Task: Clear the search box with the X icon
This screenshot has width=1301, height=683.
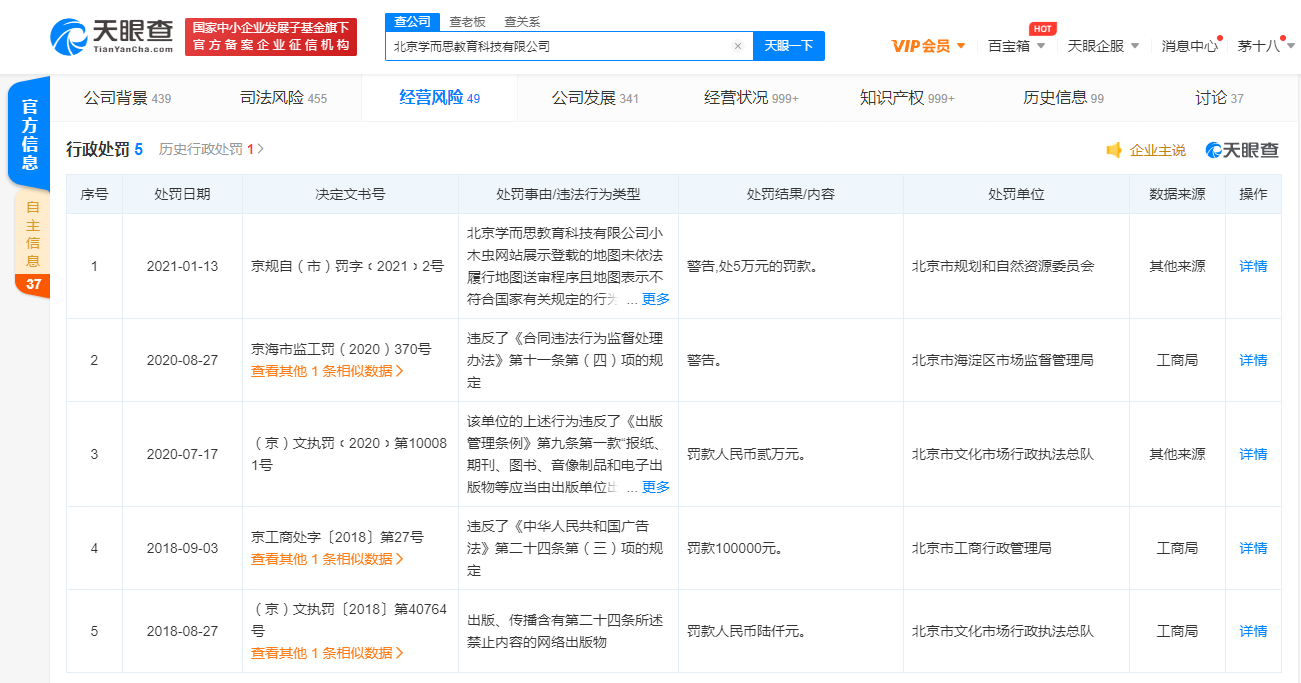Action: 738,46
